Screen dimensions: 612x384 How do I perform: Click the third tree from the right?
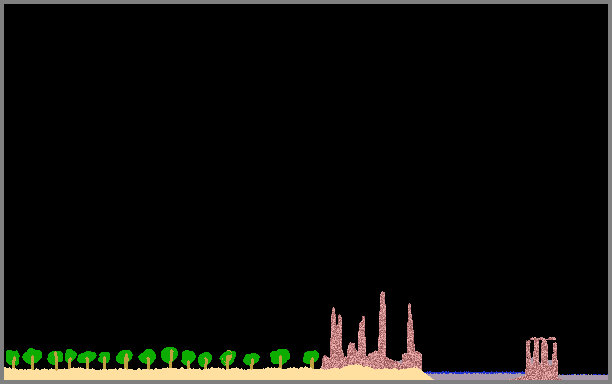point(251,361)
